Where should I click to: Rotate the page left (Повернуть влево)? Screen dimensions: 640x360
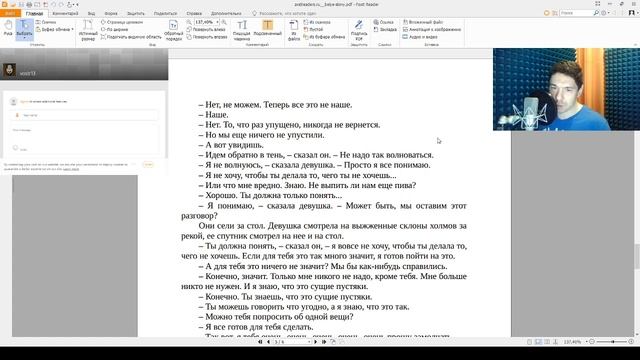(x=206, y=29)
